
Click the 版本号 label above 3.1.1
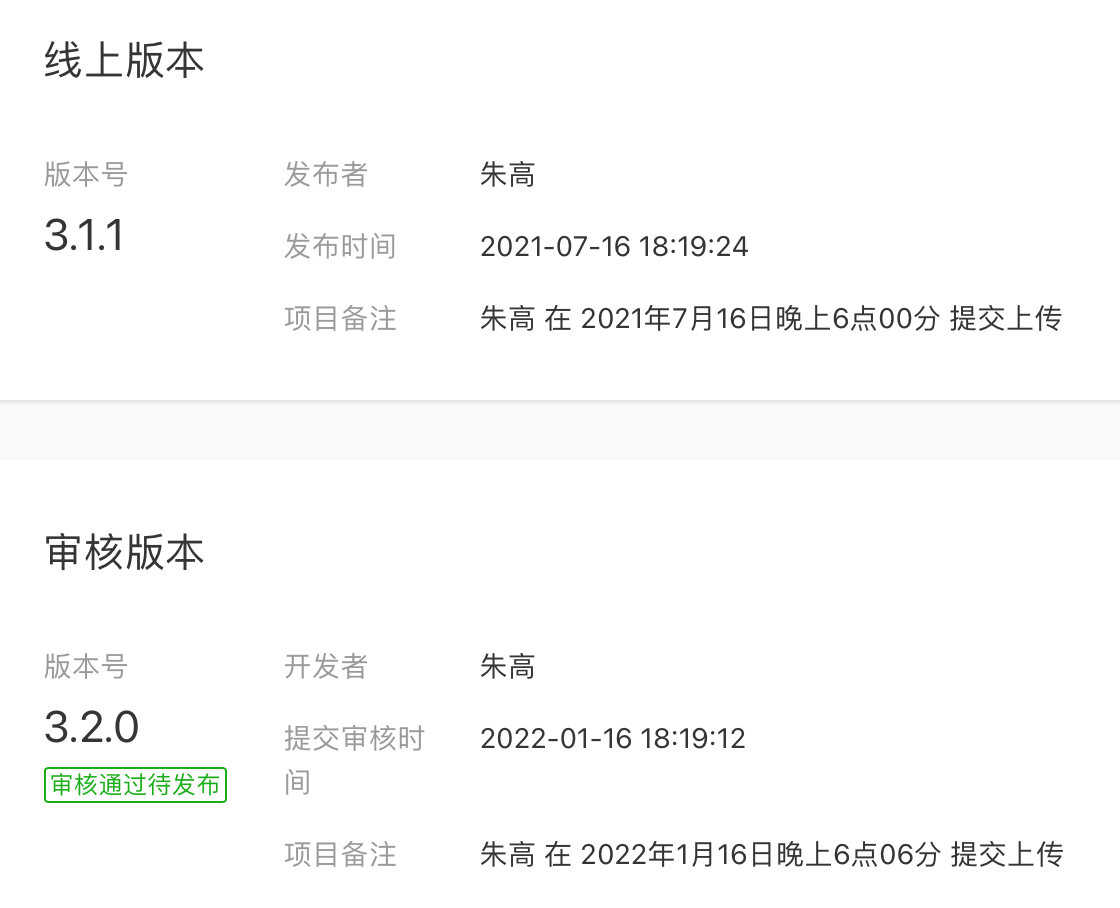[86, 175]
